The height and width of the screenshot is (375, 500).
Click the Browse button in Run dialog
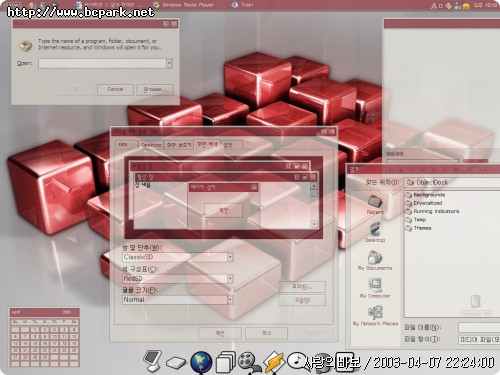pyautogui.click(x=155, y=90)
